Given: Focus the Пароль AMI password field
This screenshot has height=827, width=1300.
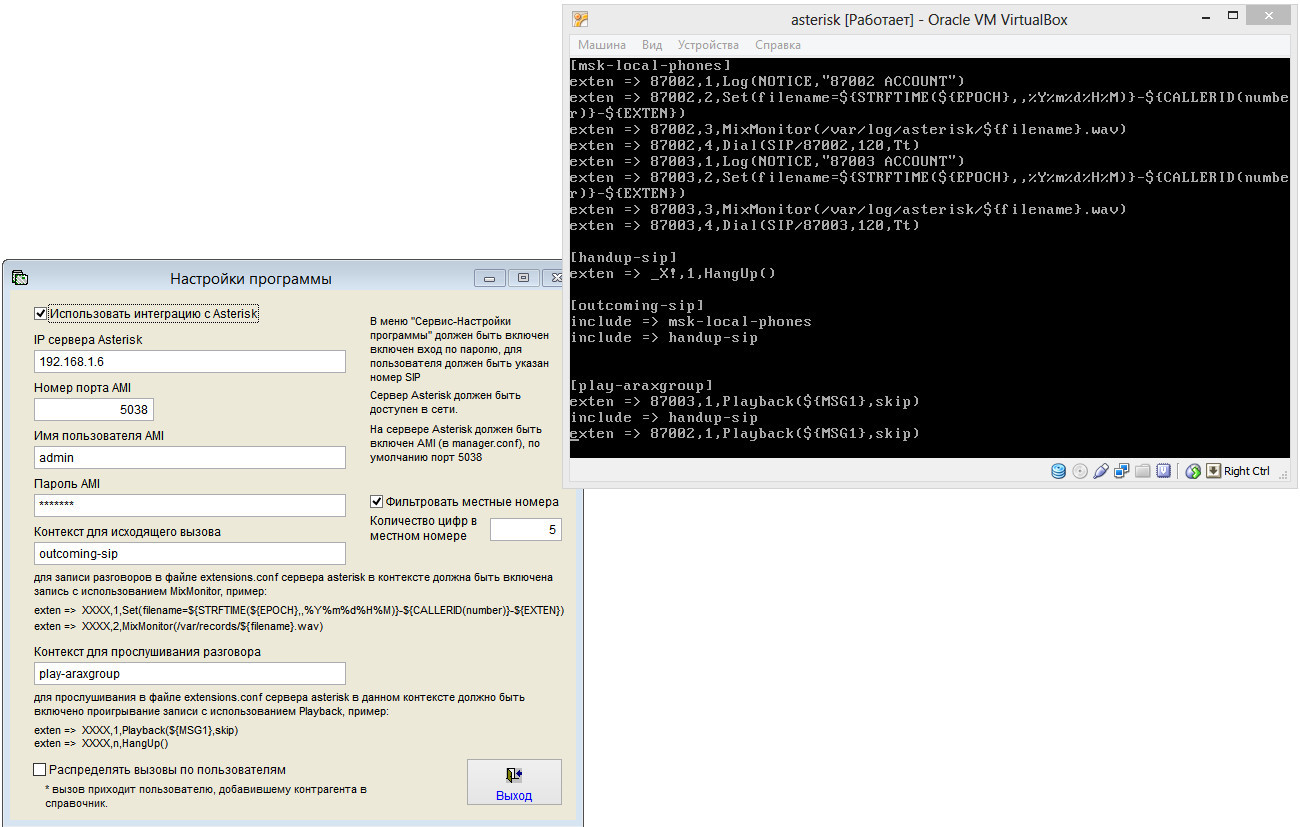Looking at the screenshot, I should 189,505.
